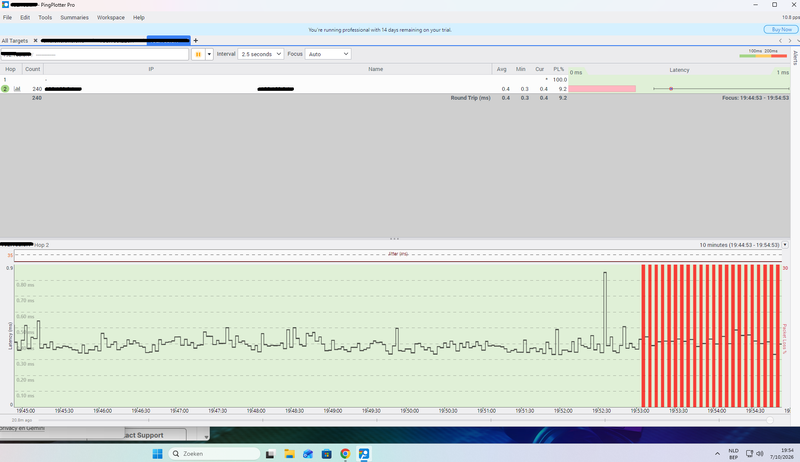Click the Focus: 19:44:53 - 19:54:53 label
800x462 pixels.
[755, 98]
